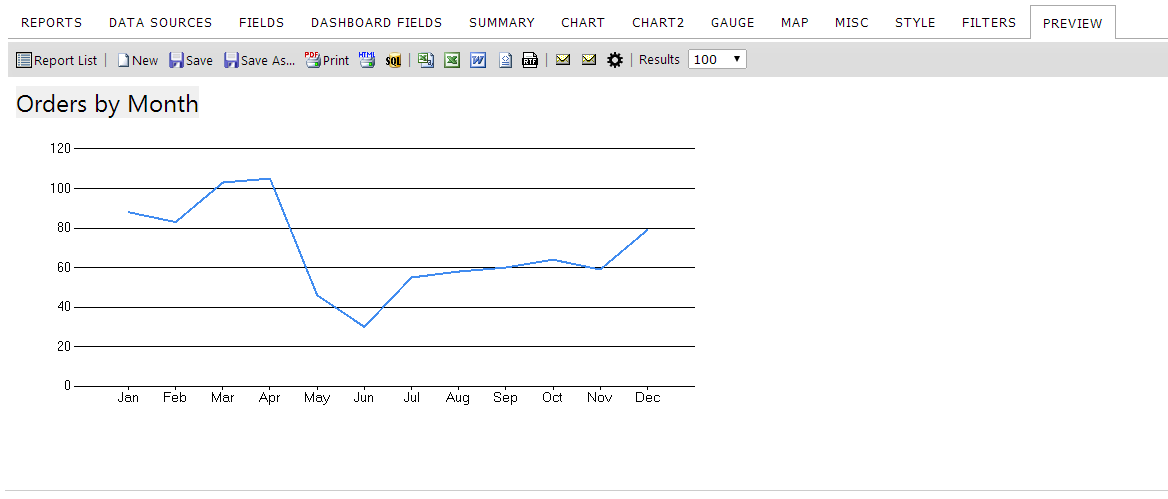
Task: Click the Jun low point on chart line
Action: (x=364, y=326)
